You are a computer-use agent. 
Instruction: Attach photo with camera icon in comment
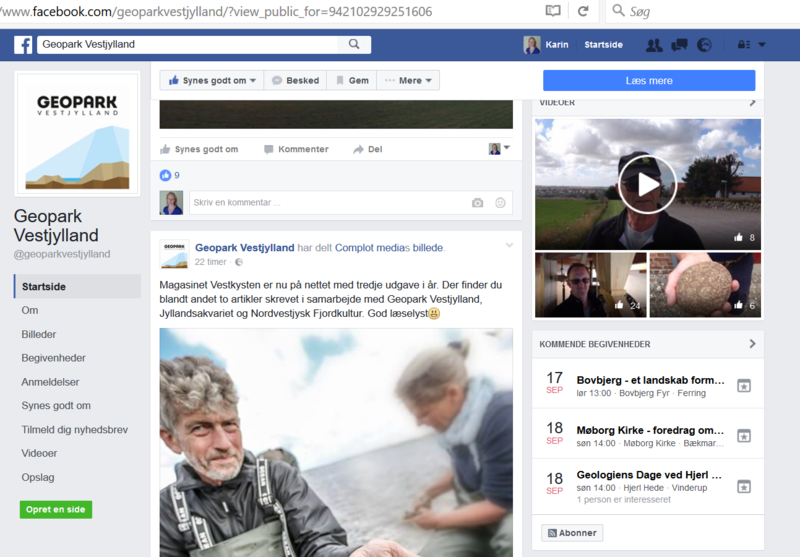(x=478, y=203)
